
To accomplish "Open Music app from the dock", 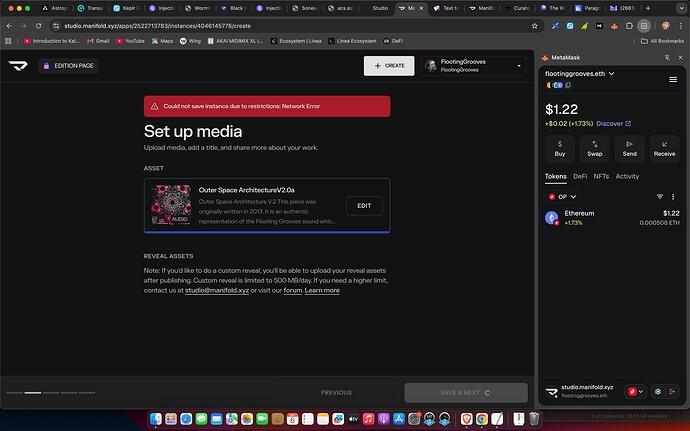I will coord(368,419).
